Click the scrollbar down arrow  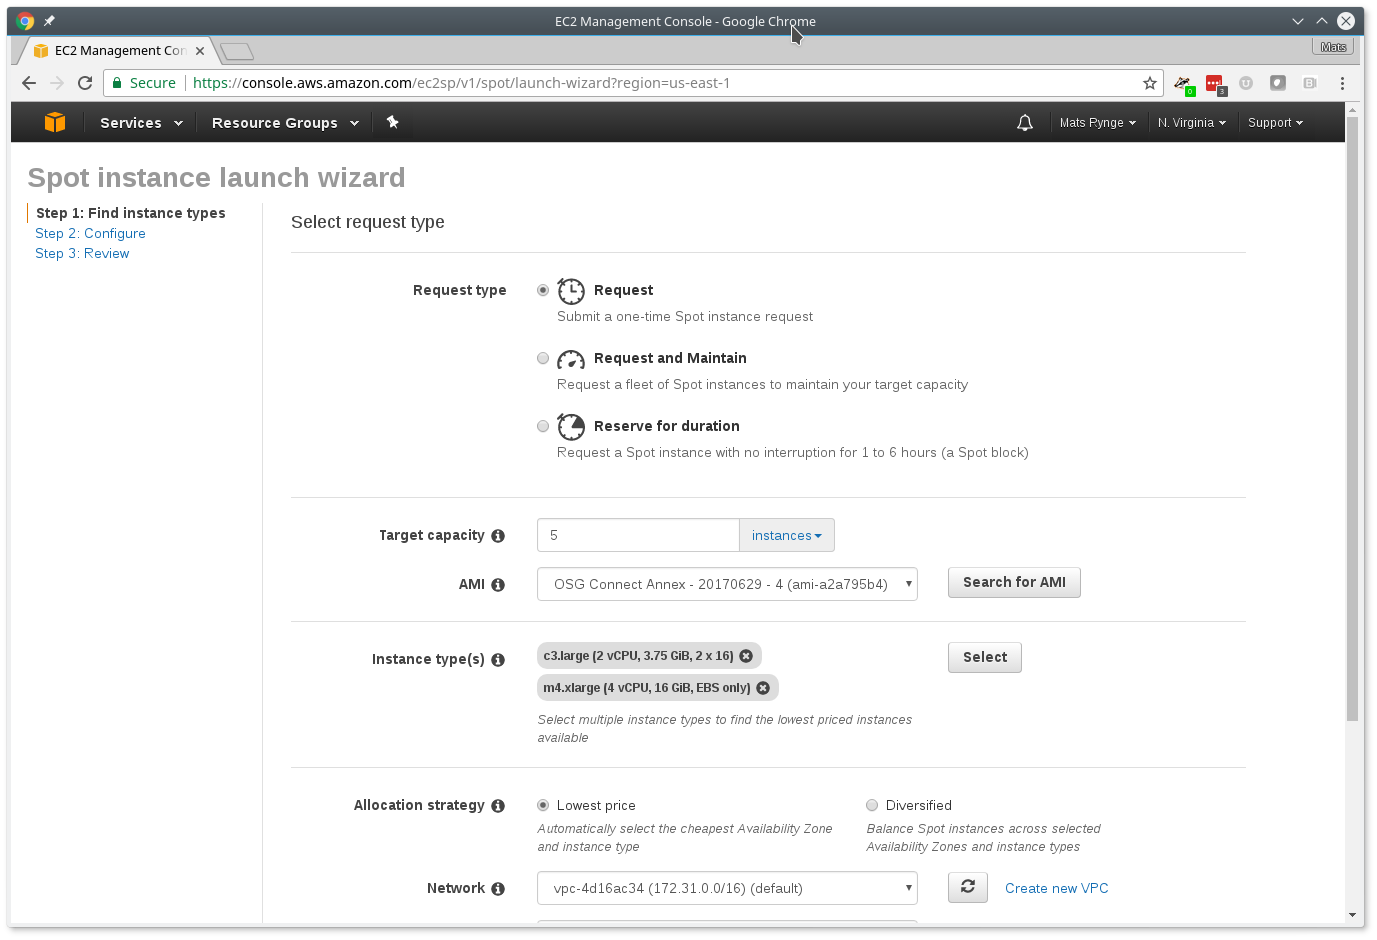[x=1352, y=915]
